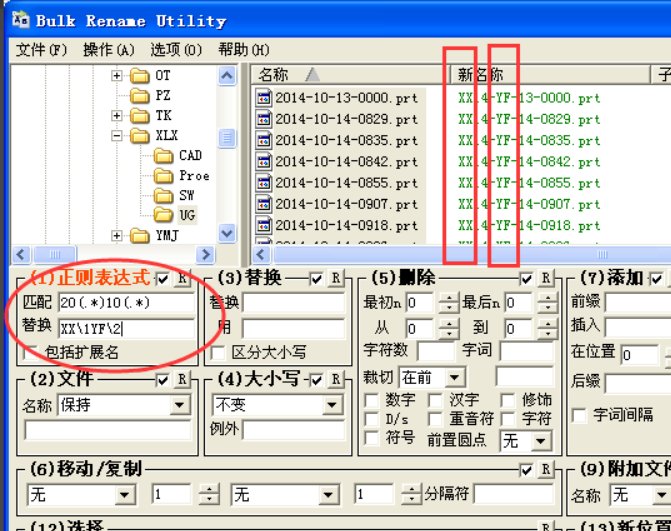671x531 pixels.
Task: Select the PZ folder icon
Action: (140, 95)
